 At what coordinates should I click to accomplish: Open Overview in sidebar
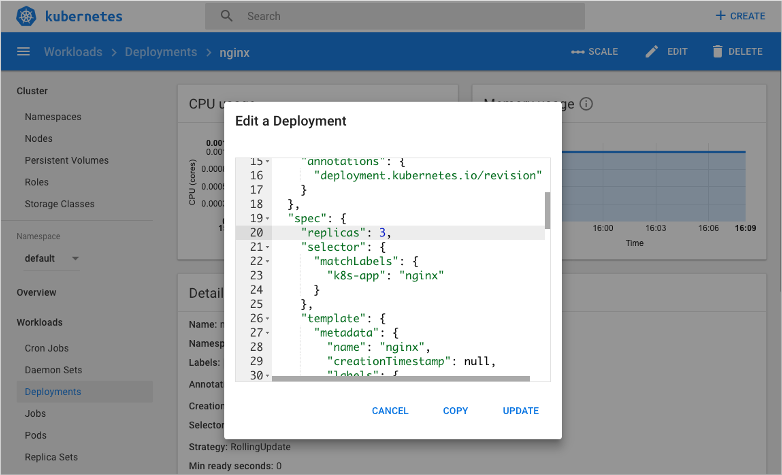36,292
